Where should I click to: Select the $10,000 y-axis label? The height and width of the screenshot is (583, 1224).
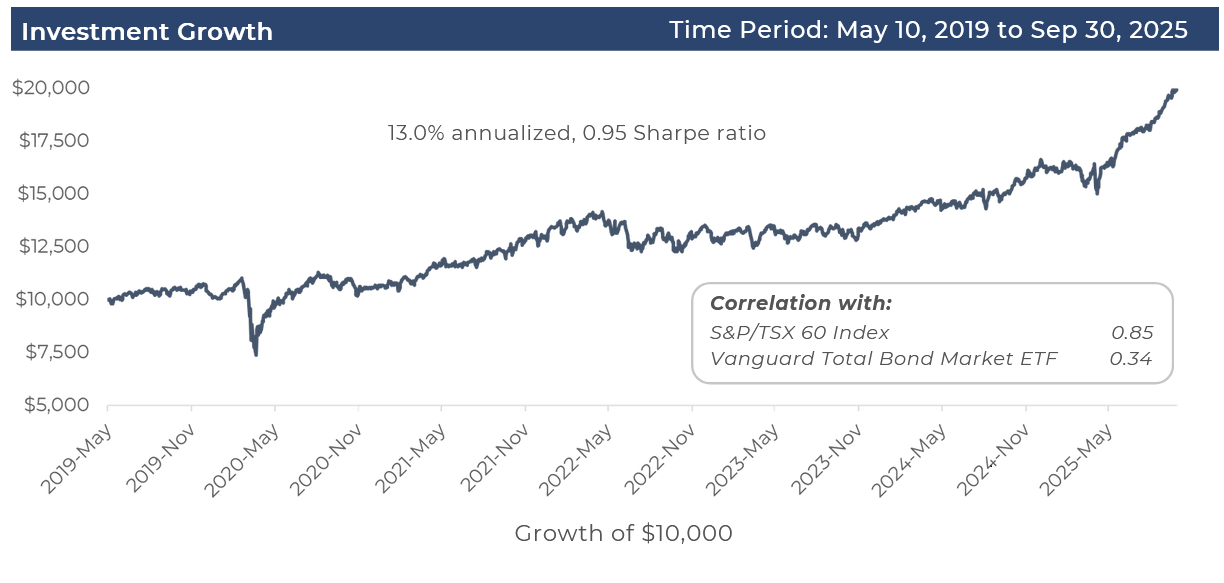click(x=51, y=299)
